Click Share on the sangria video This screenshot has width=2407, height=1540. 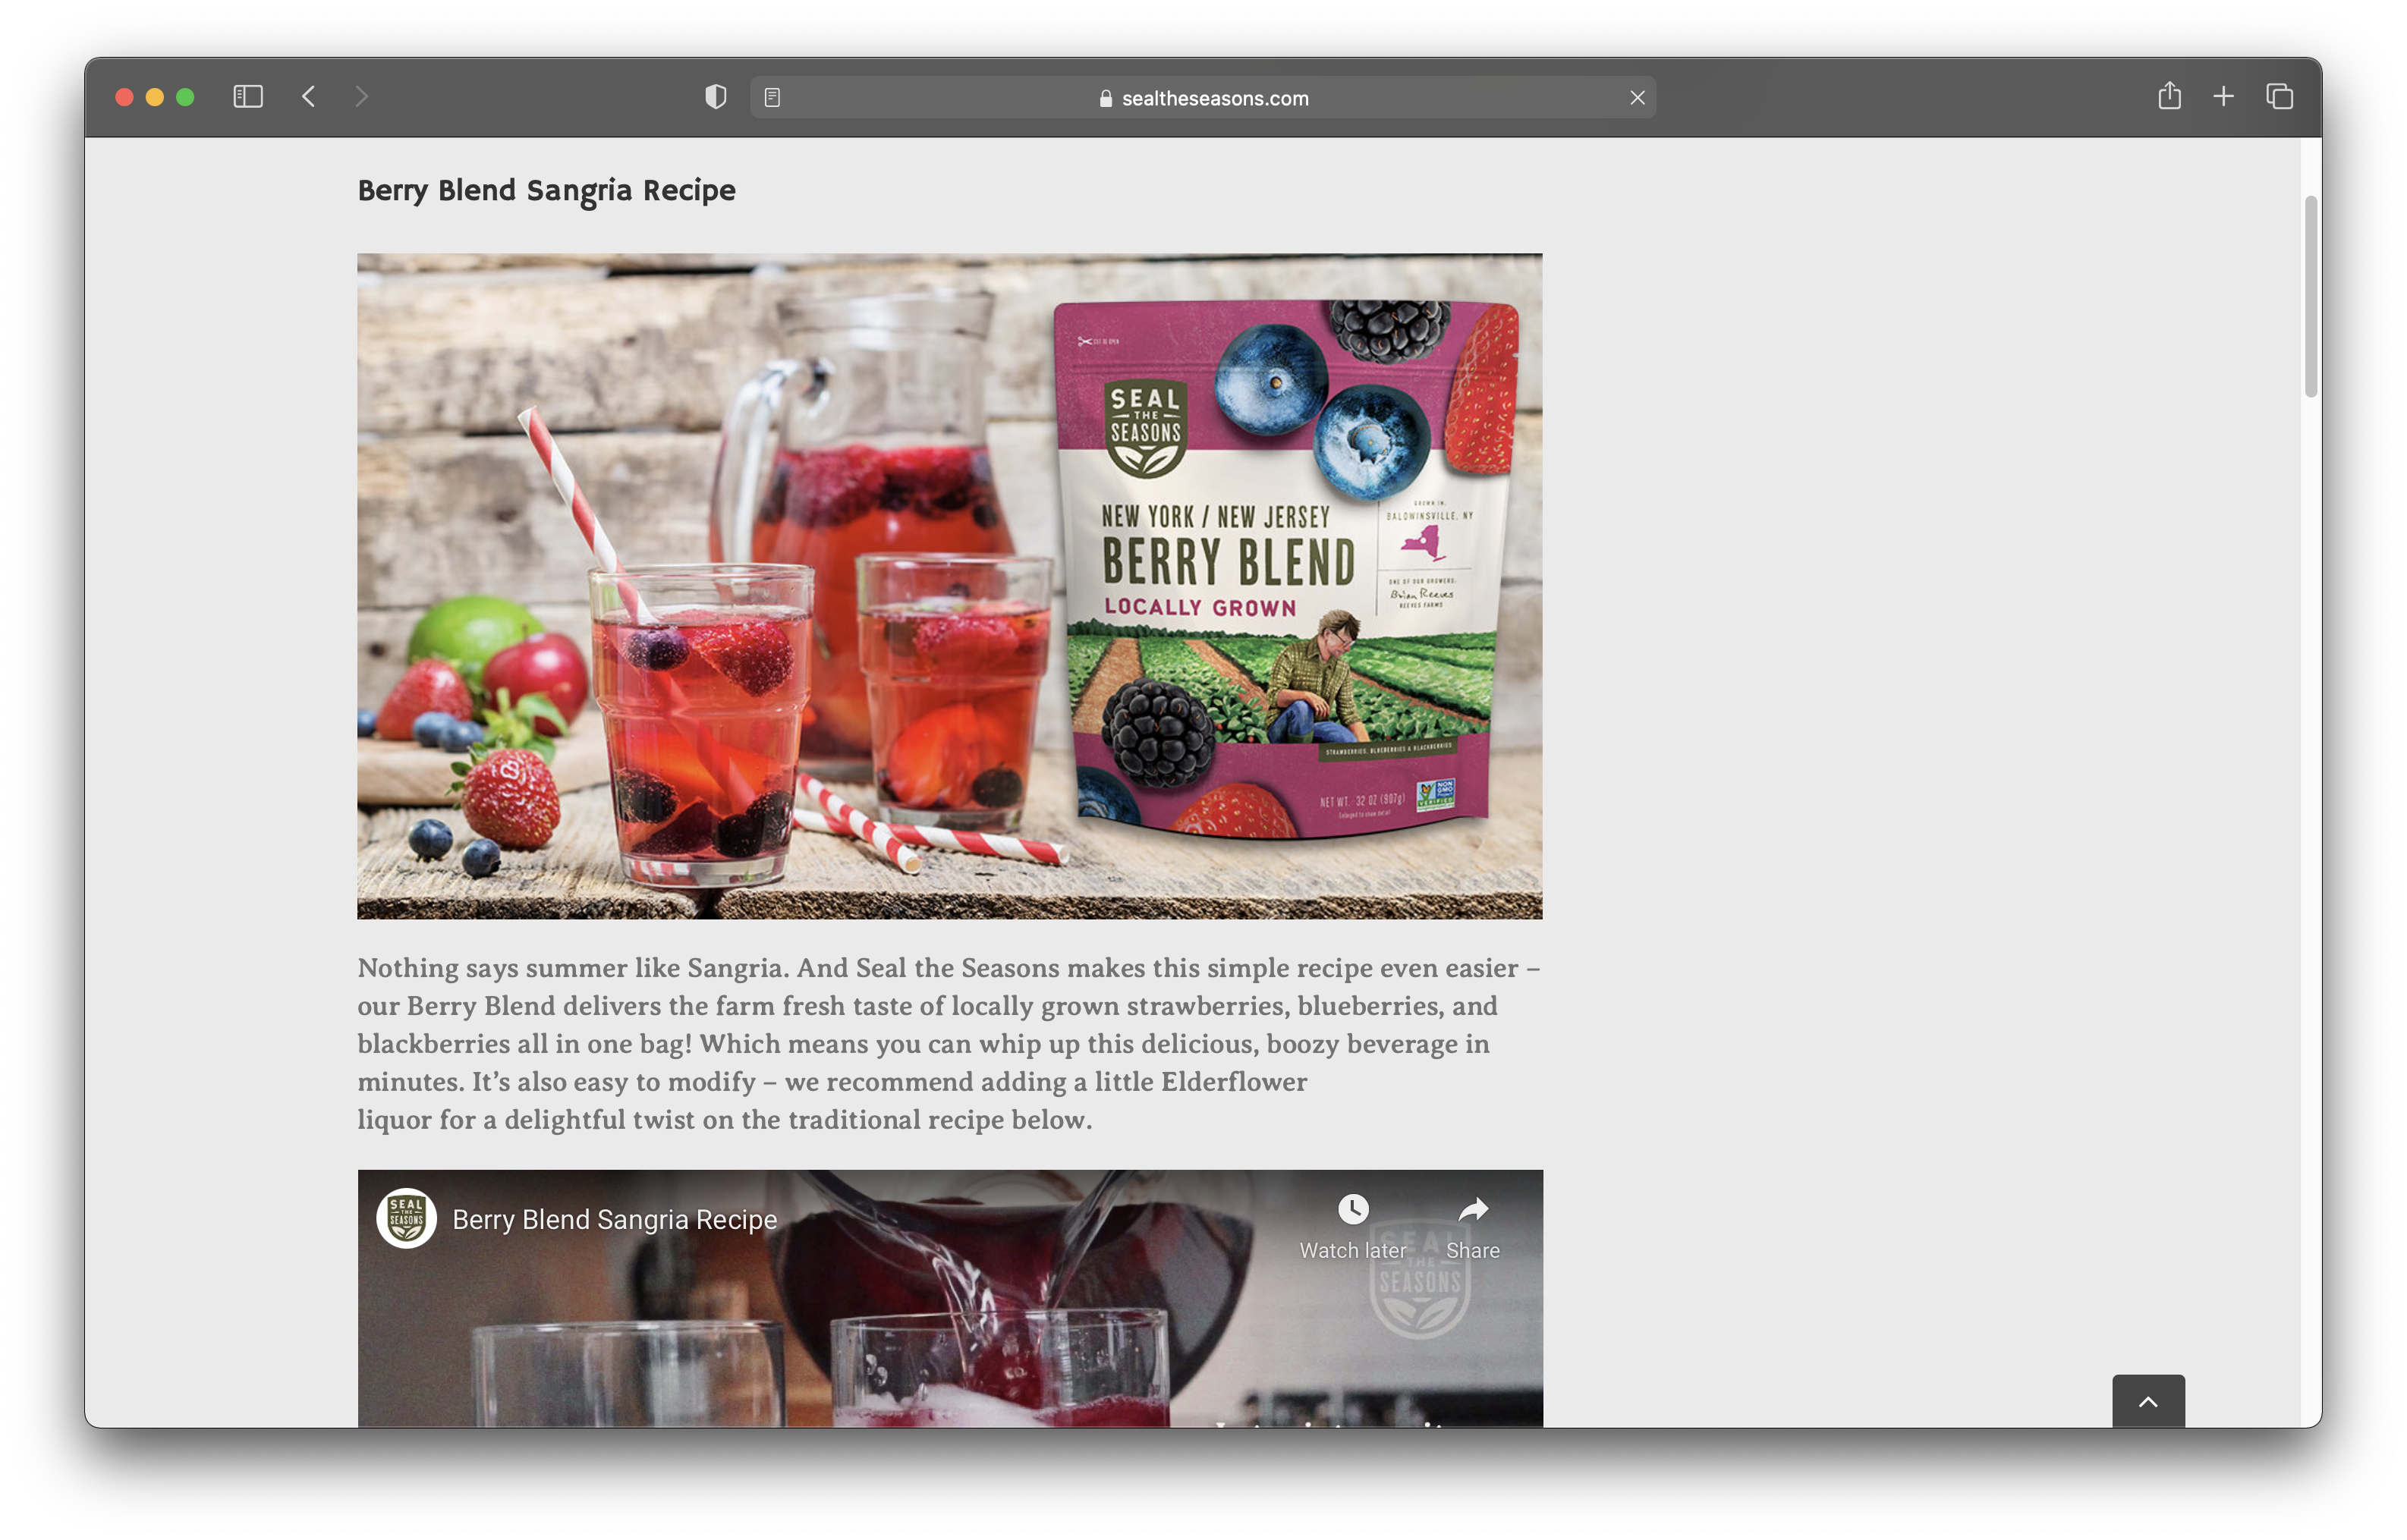[1472, 1227]
